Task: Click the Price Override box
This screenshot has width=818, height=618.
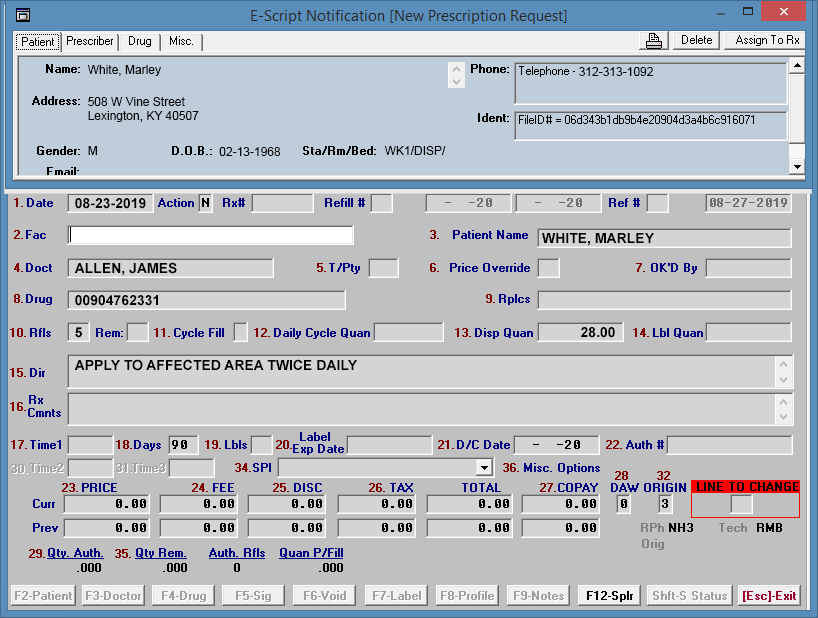Action: [548, 268]
